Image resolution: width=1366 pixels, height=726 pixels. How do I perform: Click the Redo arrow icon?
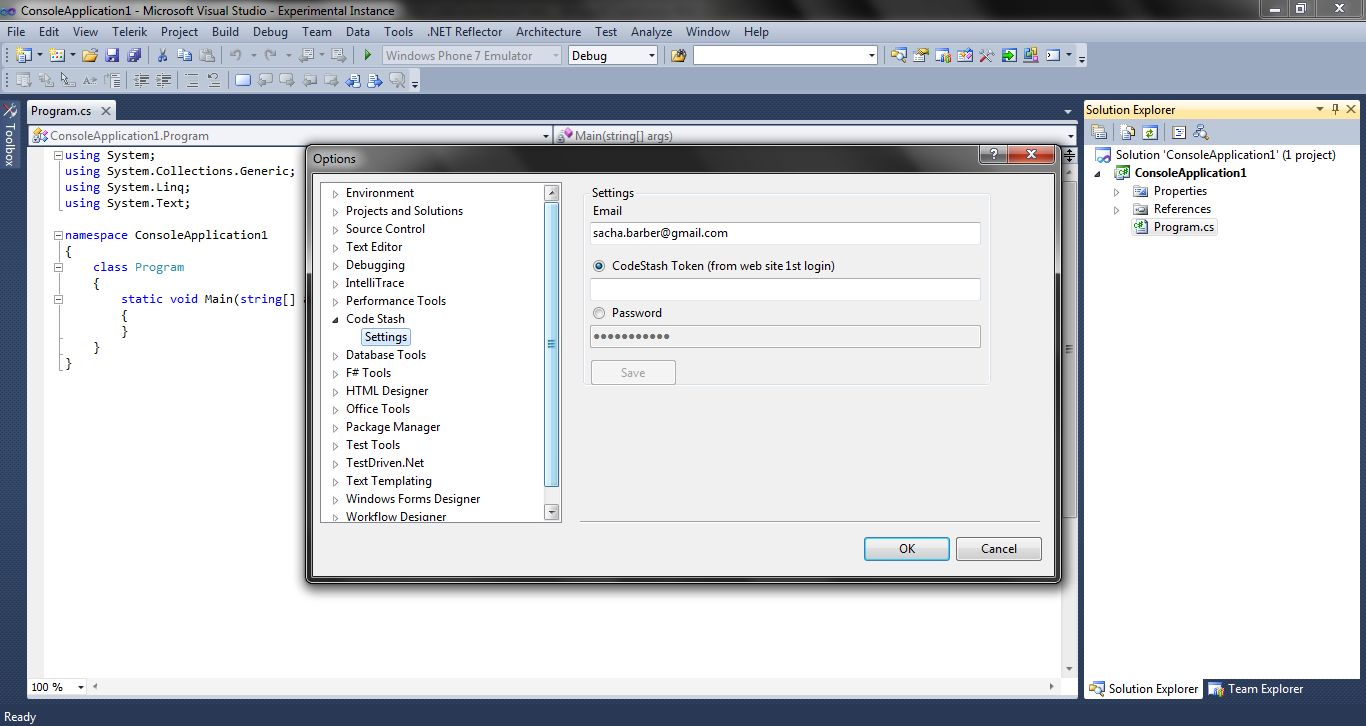coord(270,55)
